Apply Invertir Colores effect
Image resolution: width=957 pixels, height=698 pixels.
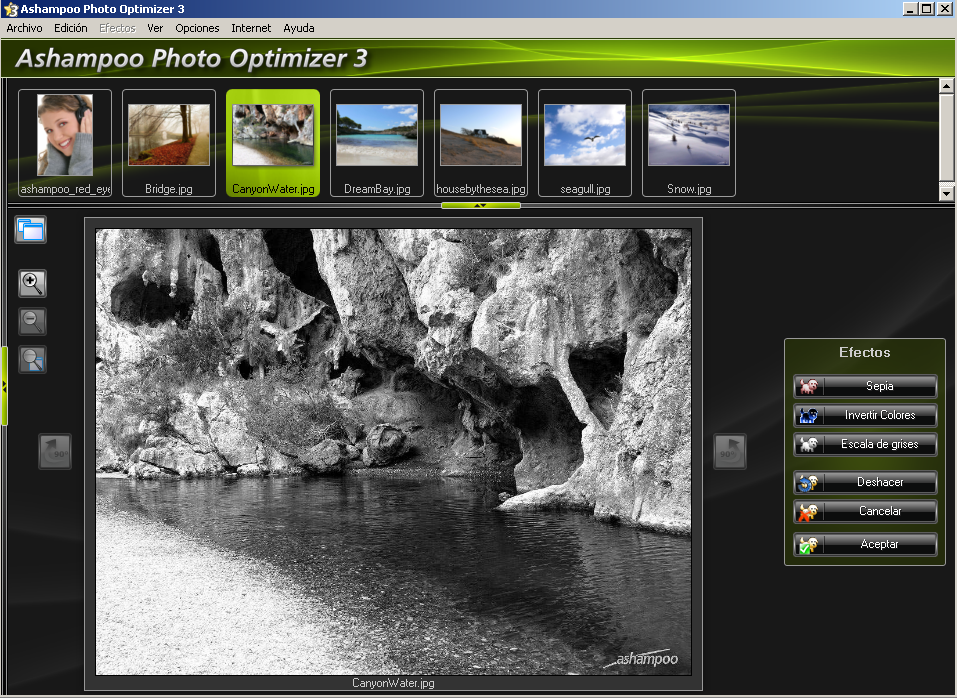(865, 416)
